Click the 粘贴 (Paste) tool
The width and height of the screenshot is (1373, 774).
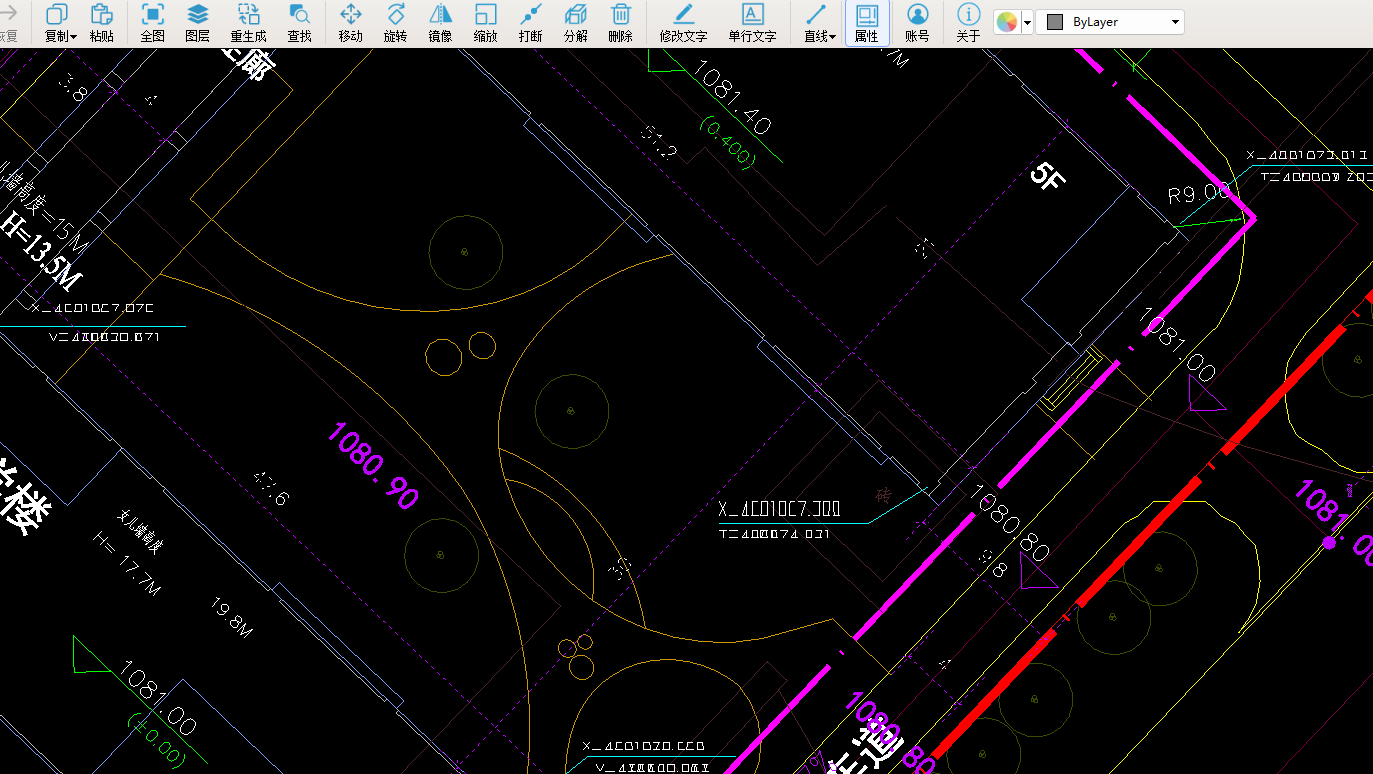[101, 23]
